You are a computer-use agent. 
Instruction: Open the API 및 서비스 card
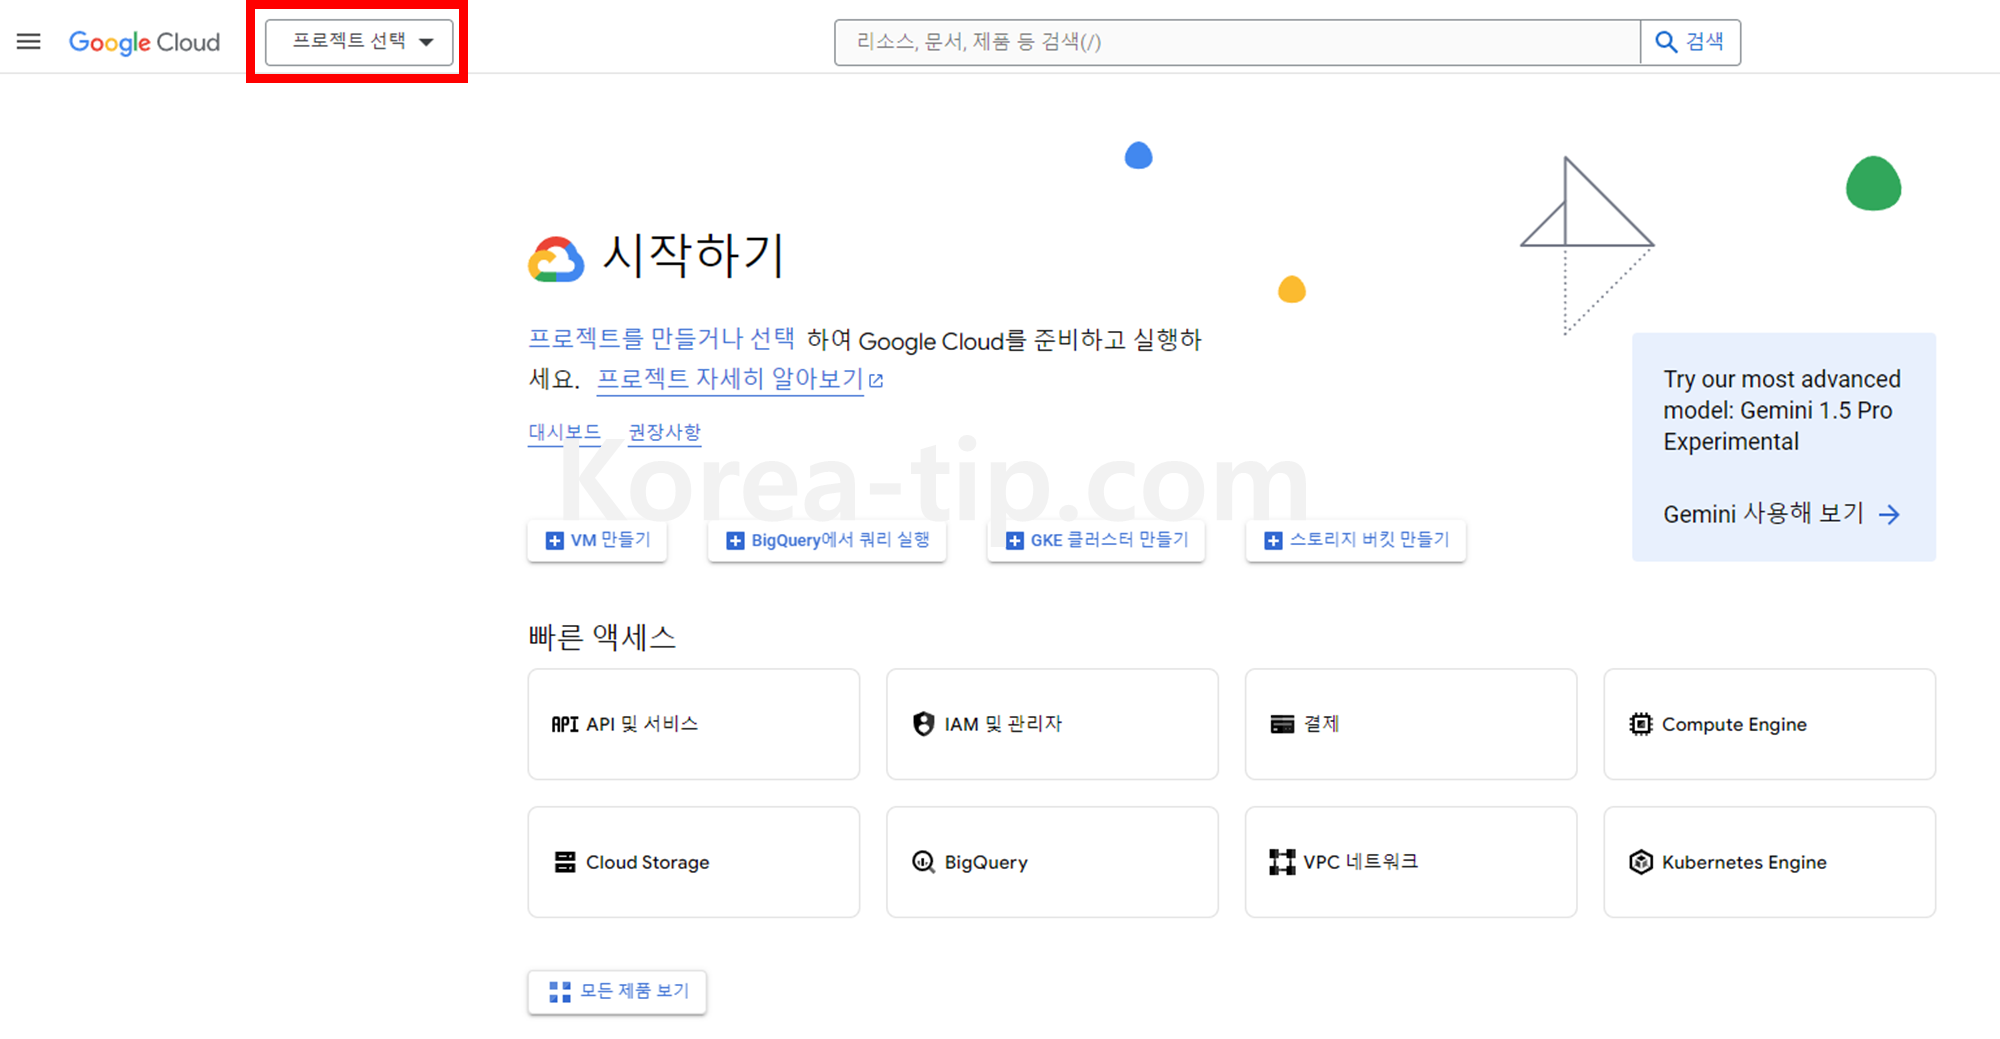click(694, 724)
